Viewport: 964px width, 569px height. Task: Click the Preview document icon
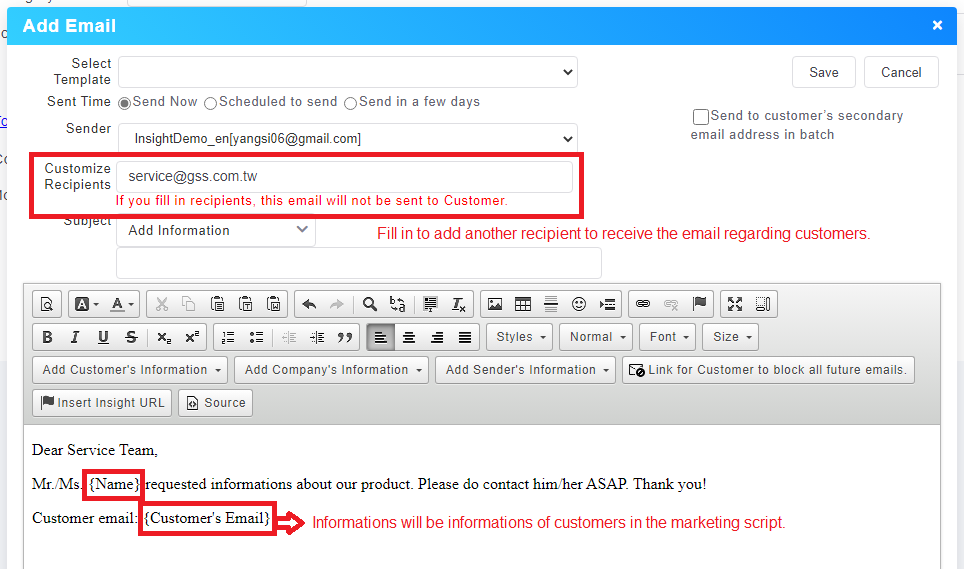(47, 304)
